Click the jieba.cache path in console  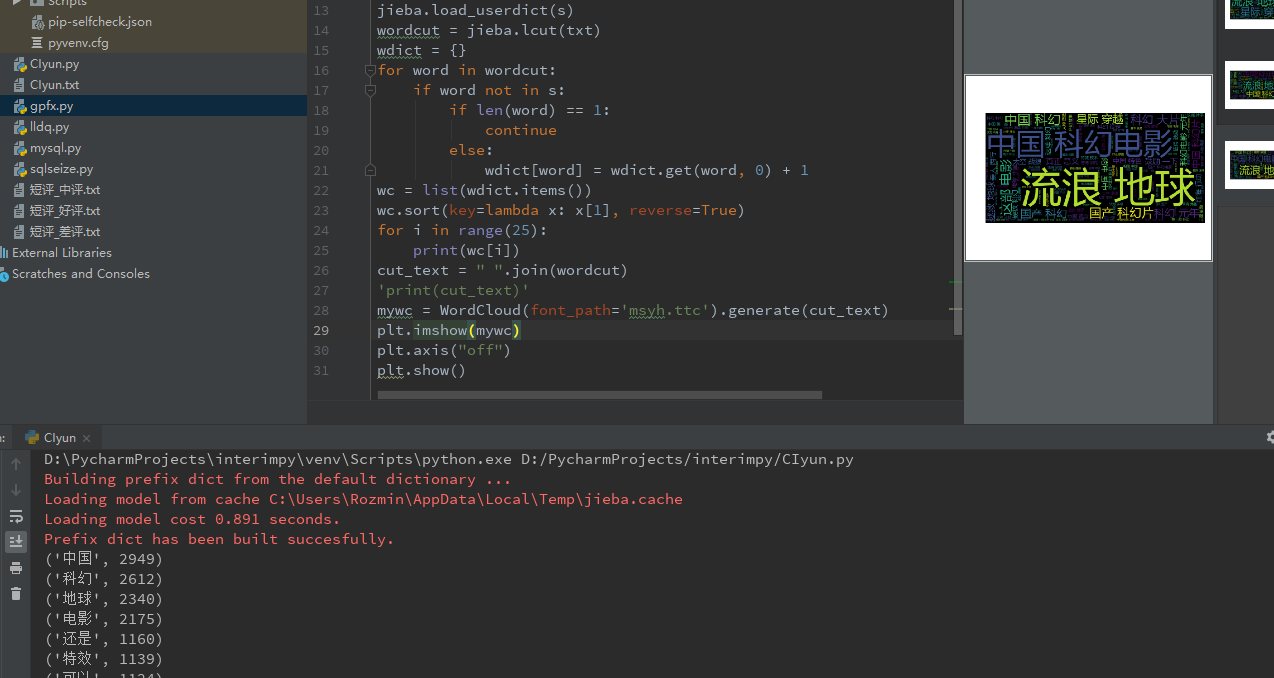tap(475, 499)
